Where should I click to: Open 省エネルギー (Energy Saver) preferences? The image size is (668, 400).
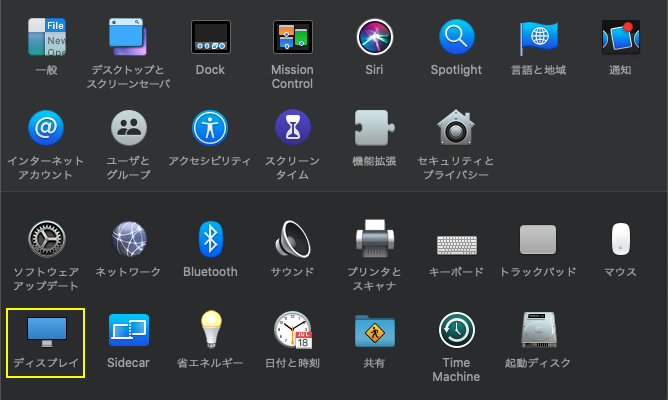[x=211, y=330]
